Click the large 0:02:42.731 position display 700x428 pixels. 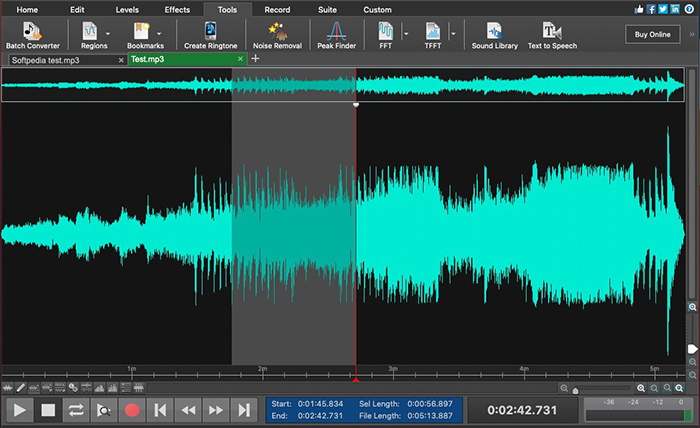pyautogui.click(x=522, y=410)
